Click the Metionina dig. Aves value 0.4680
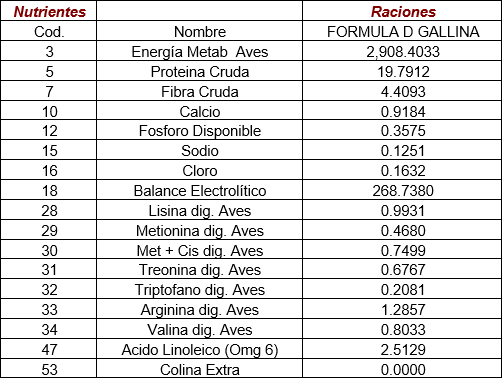 coord(402,230)
